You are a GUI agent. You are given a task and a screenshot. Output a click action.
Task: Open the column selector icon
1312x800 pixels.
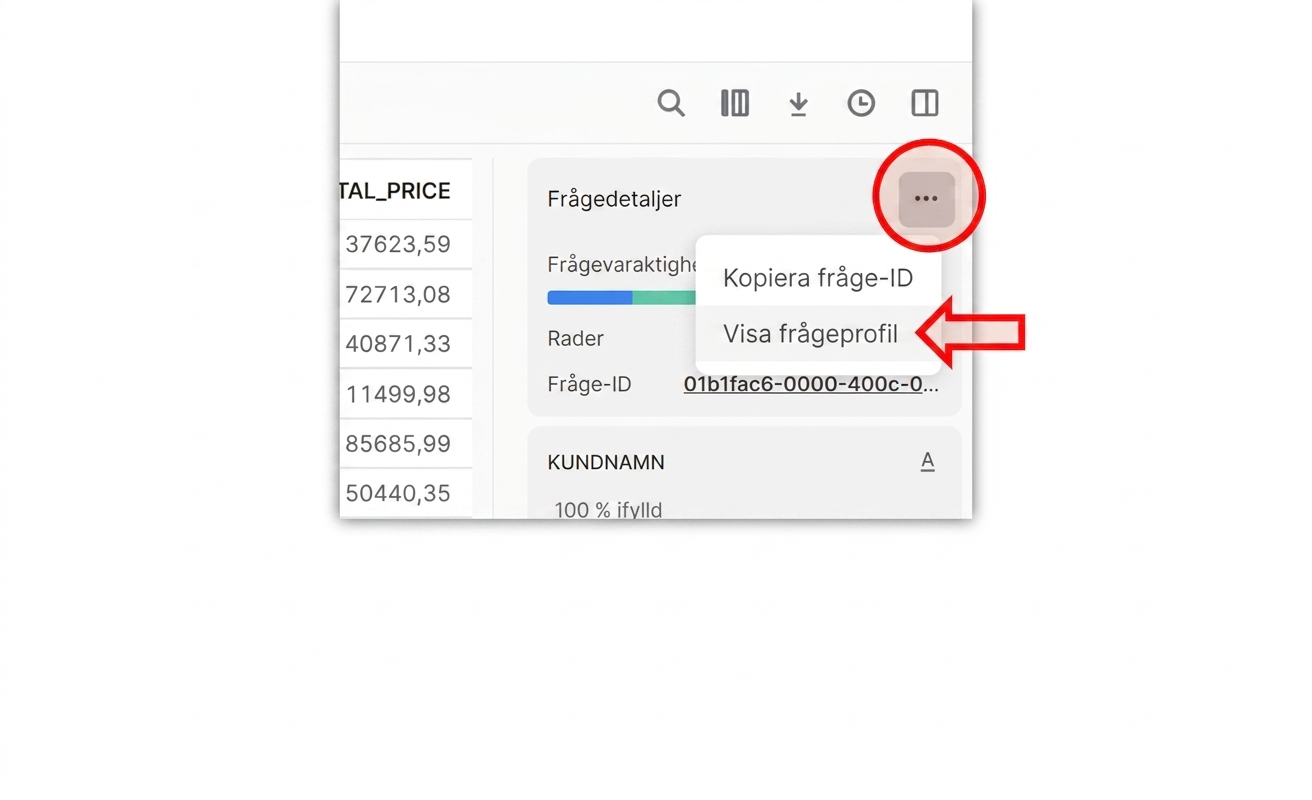coord(735,103)
